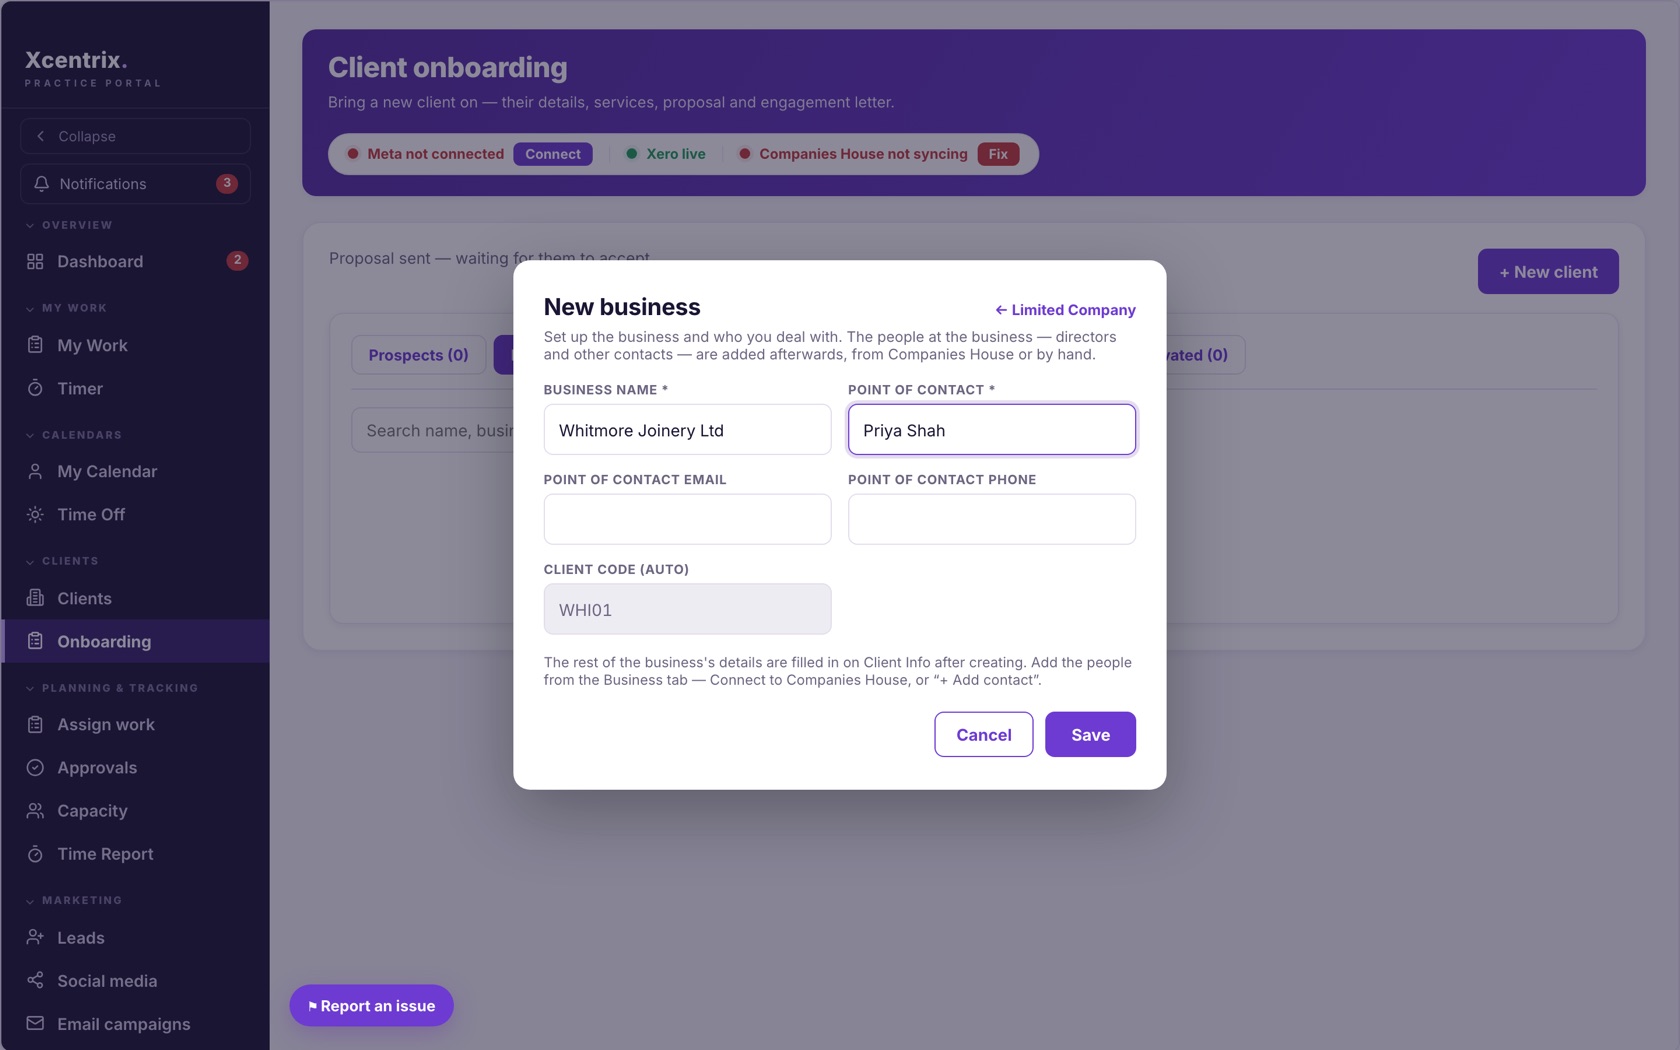The height and width of the screenshot is (1050, 1680).
Task: Click the Approvals checkmark icon
Action: [x=35, y=767]
